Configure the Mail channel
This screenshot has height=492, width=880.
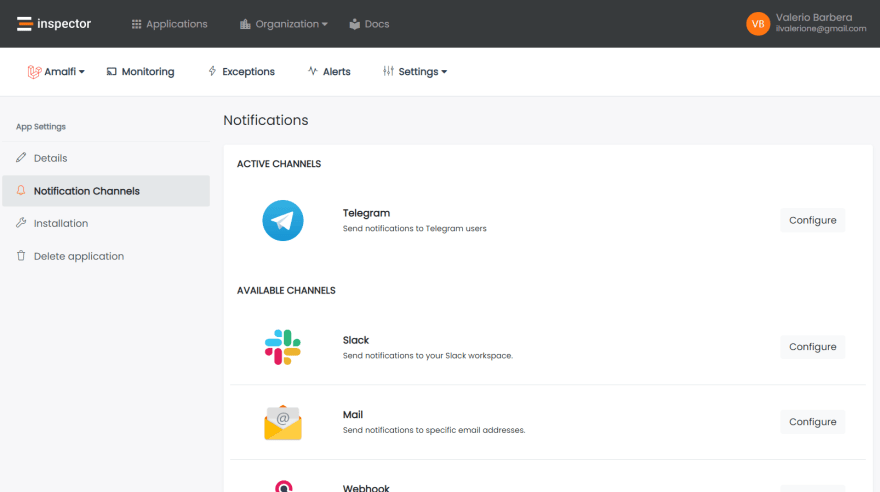point(813,421)
